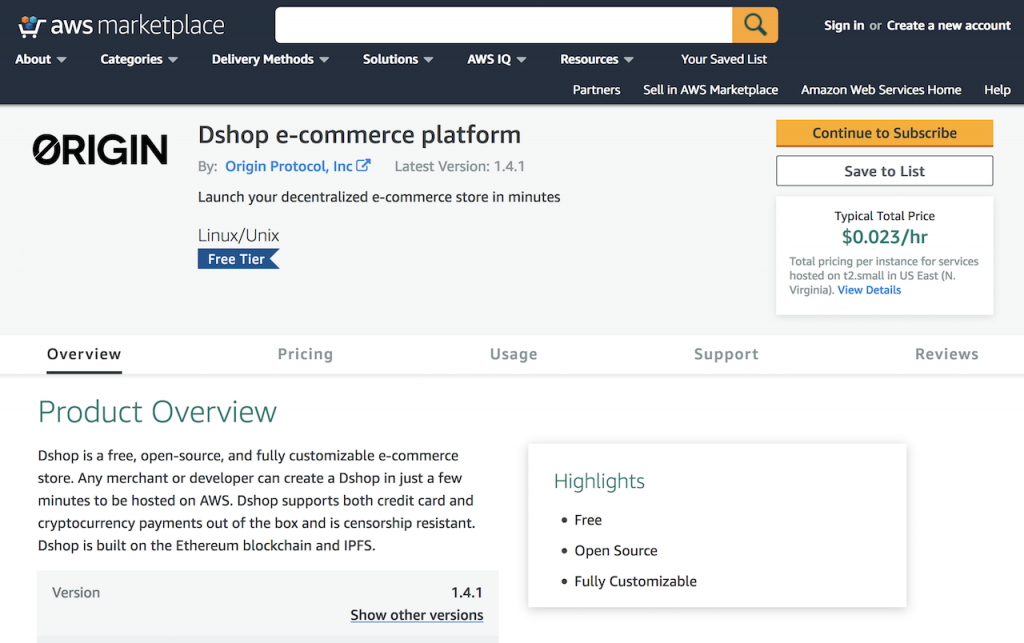Open the Solutions dropdown menu
Viewport: 1024px width, 643px height.
click(398, 59)
